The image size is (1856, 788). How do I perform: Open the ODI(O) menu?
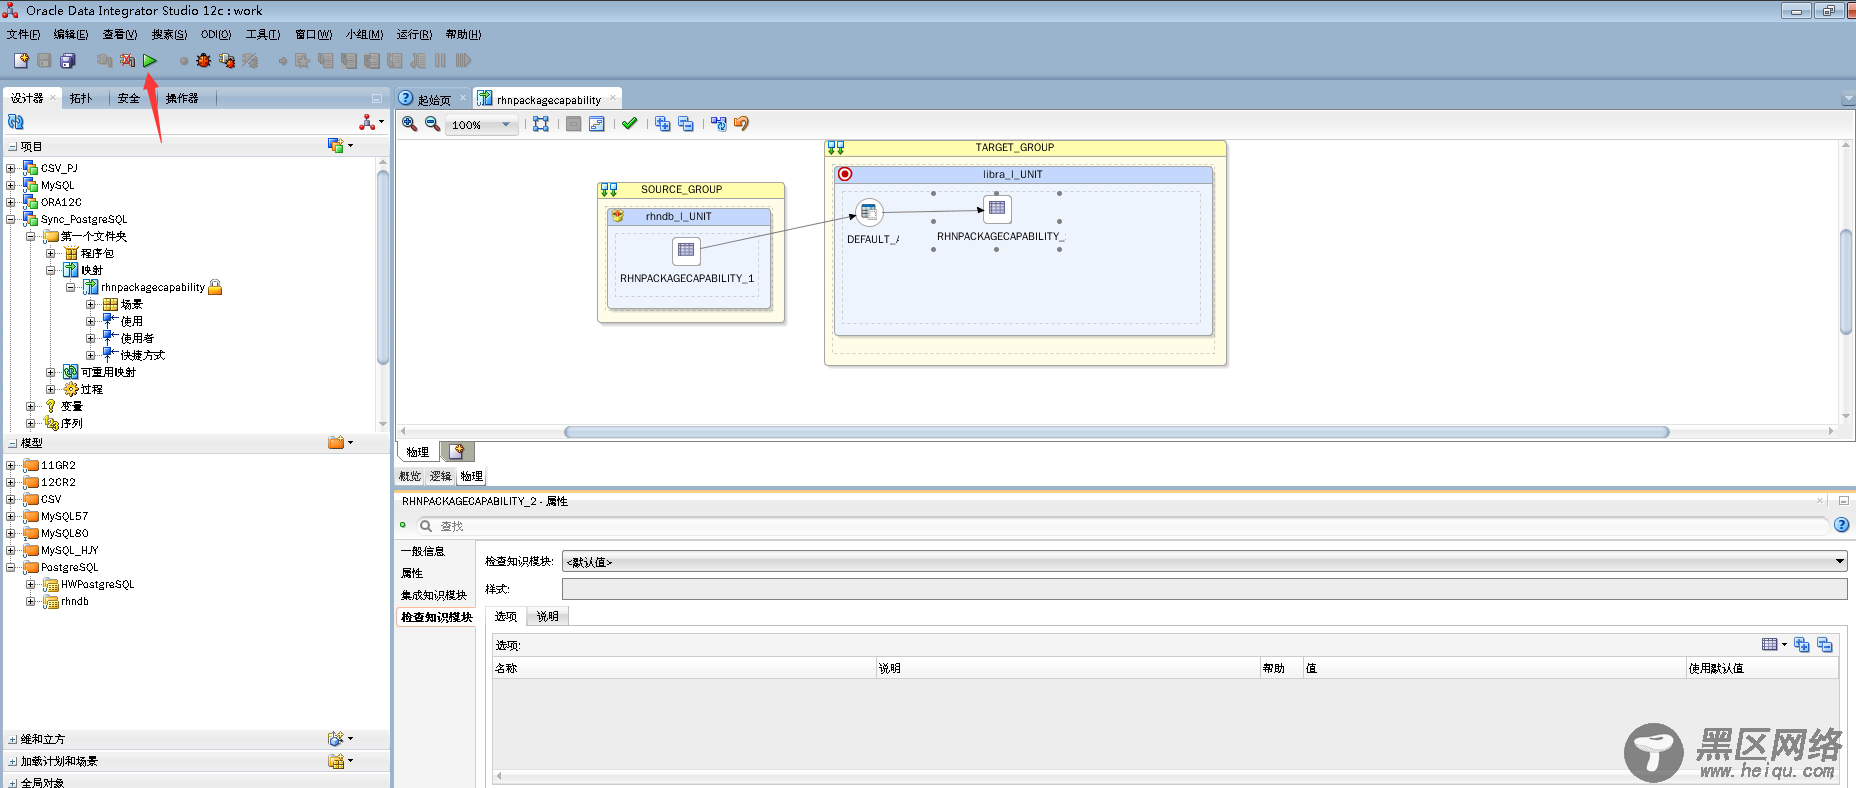216,34
